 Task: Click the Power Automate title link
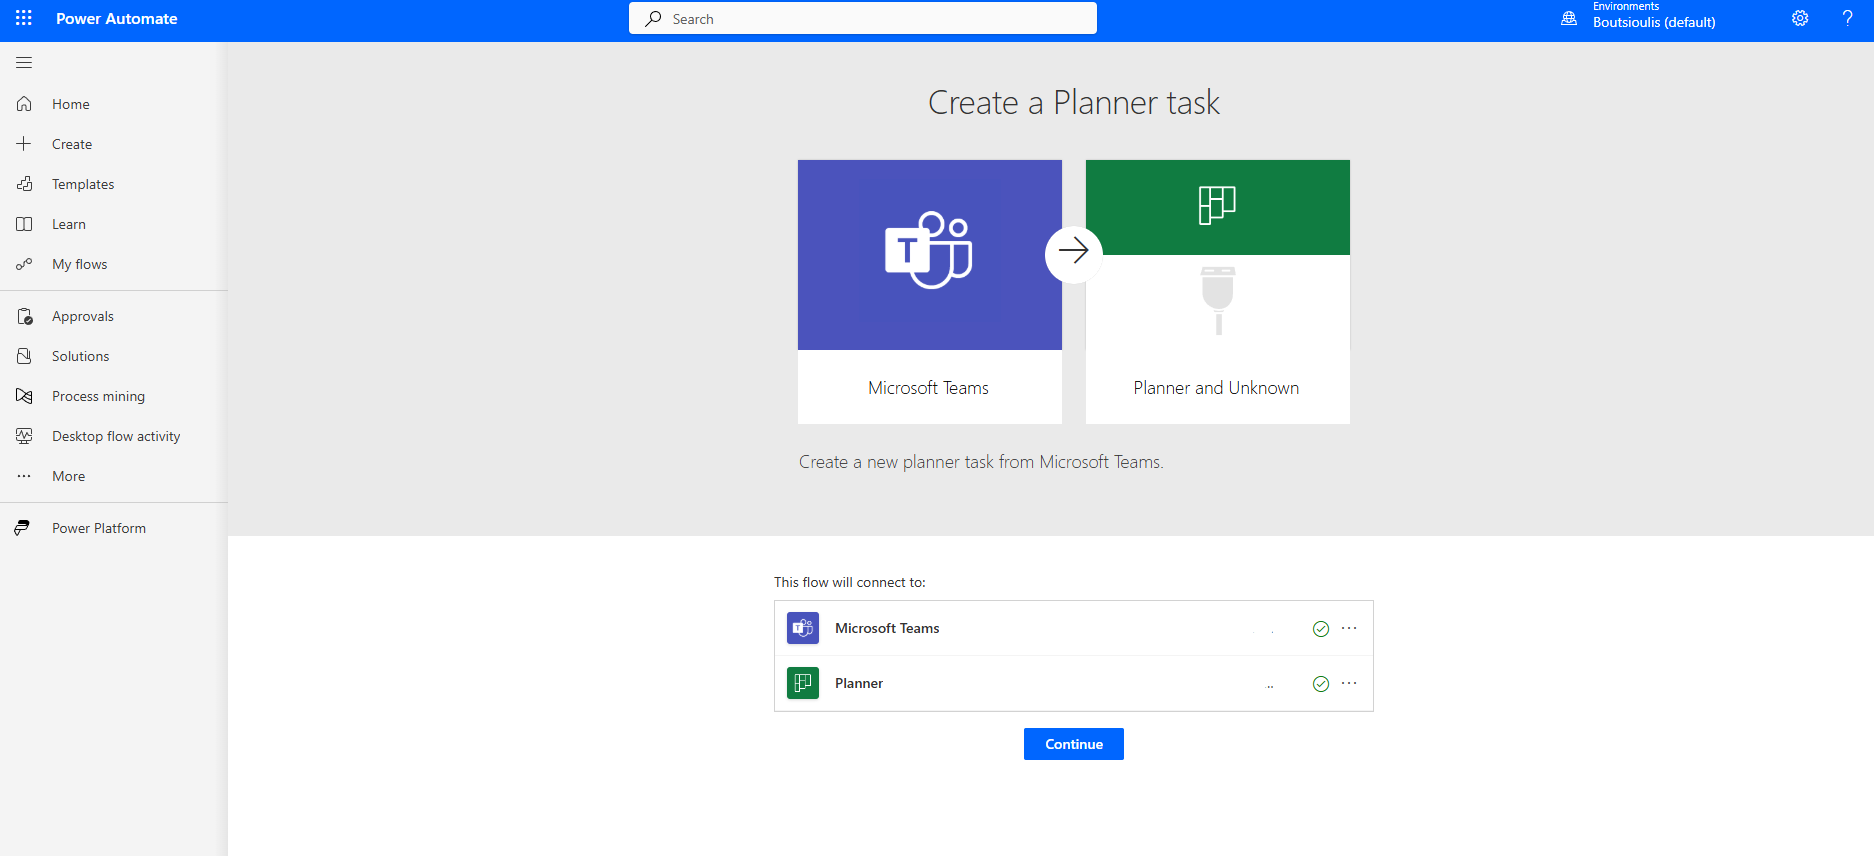[117, 18]
